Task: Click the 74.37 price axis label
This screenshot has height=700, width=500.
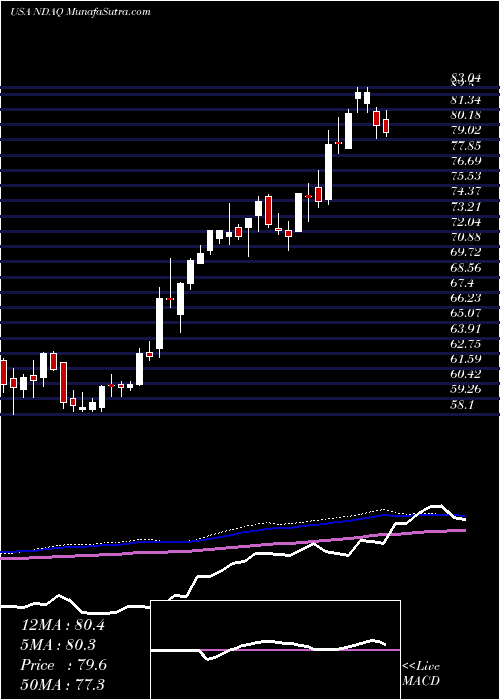Action: tap(465, 191)
